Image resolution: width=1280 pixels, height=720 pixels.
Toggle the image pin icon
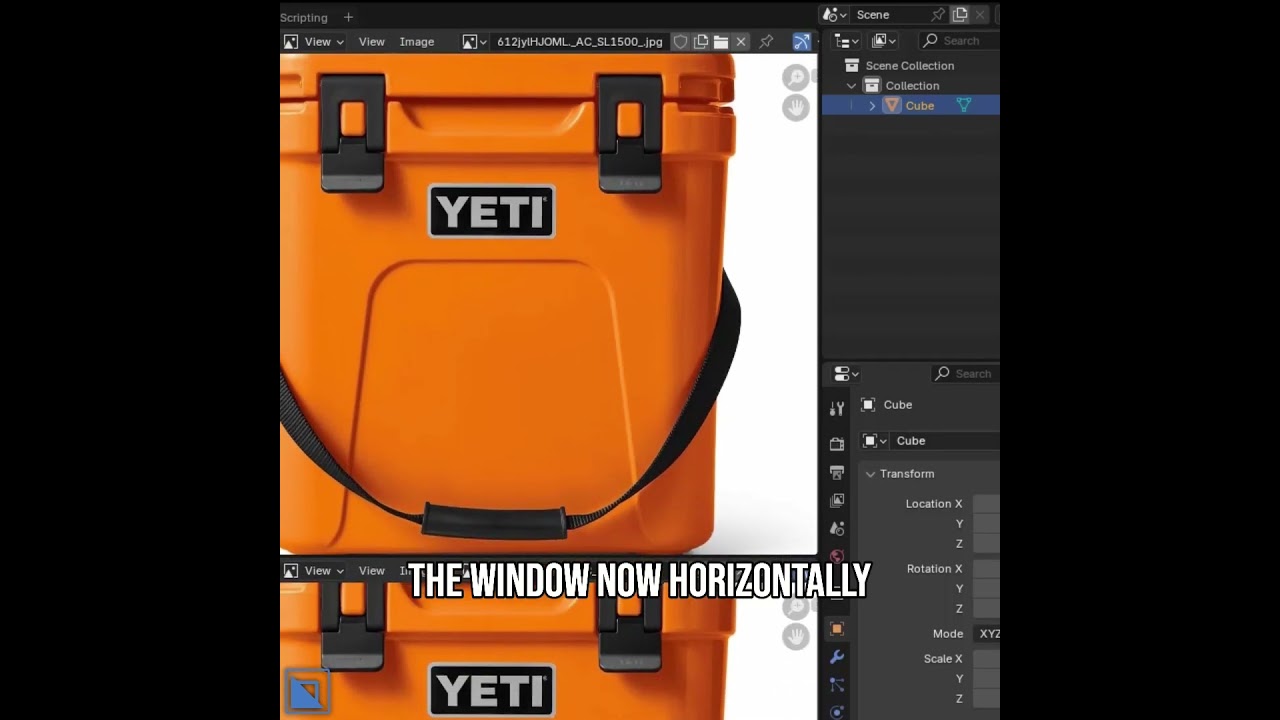767,42
